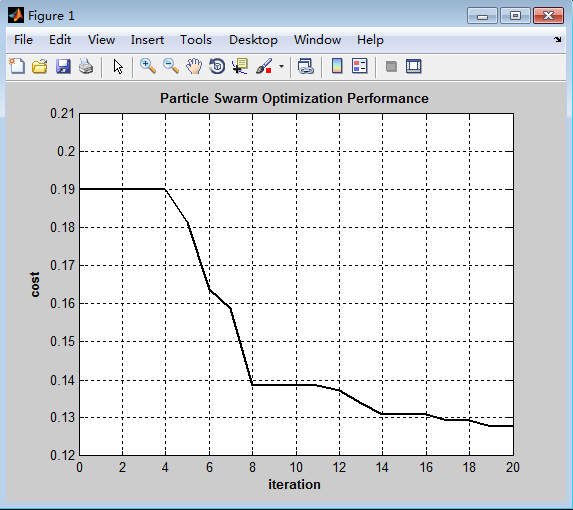Image resolution: width=573 pixels, height=510 pixels.
Task: Activate the Zoom In magnifier tool
Action: click(x=148, y=66)
